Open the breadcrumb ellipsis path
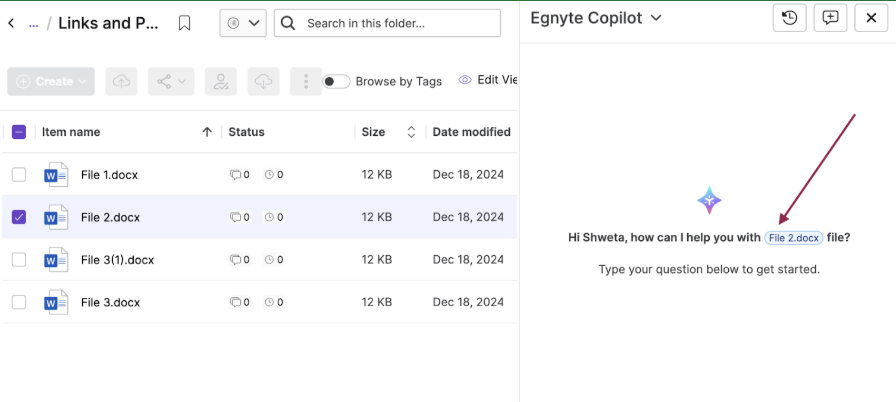 34,24
